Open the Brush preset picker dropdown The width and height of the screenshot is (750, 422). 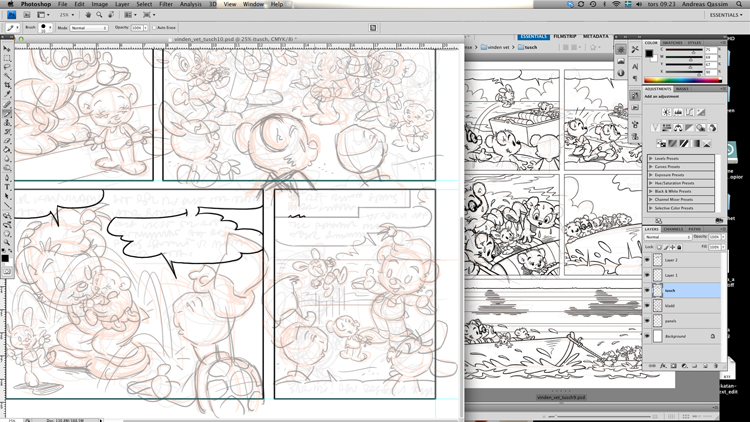(x=45, y=28)
